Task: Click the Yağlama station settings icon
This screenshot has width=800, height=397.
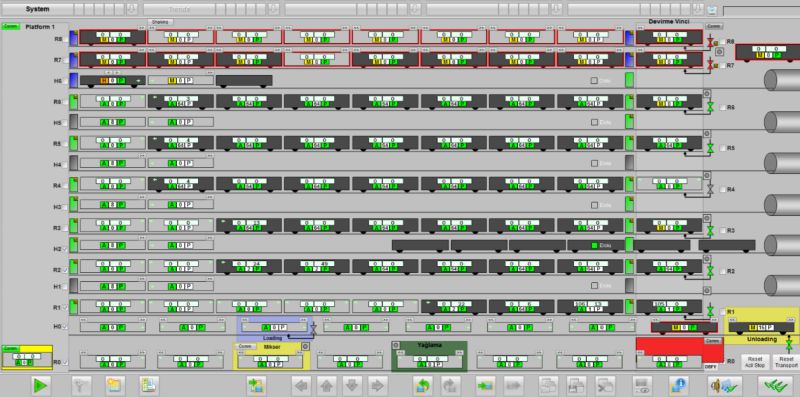Action: [395, 345]
